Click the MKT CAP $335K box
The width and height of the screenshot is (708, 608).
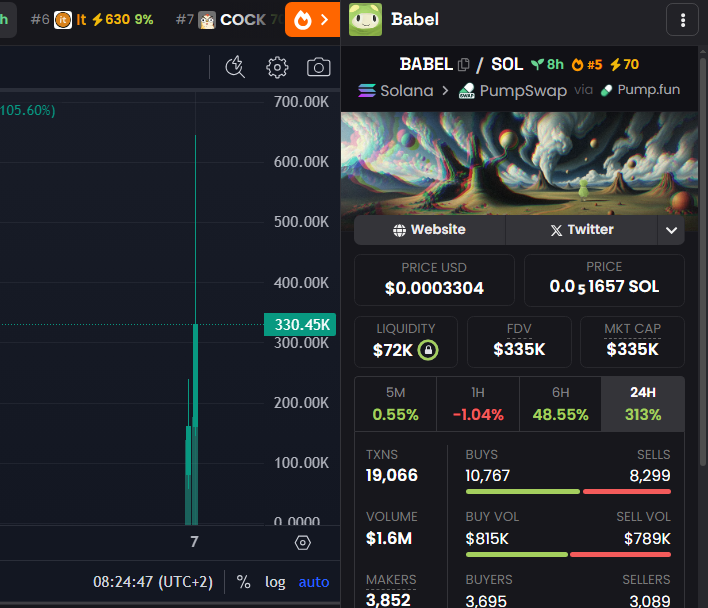[632, 342]
